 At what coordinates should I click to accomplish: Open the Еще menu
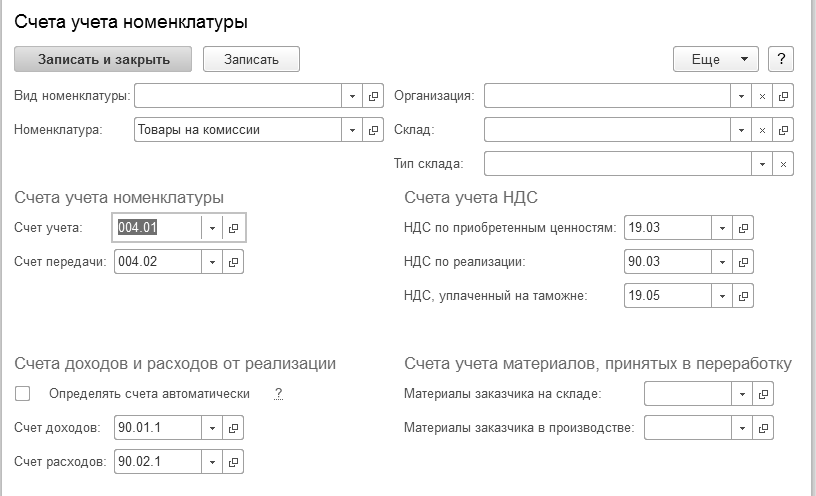tap(716, 60)
